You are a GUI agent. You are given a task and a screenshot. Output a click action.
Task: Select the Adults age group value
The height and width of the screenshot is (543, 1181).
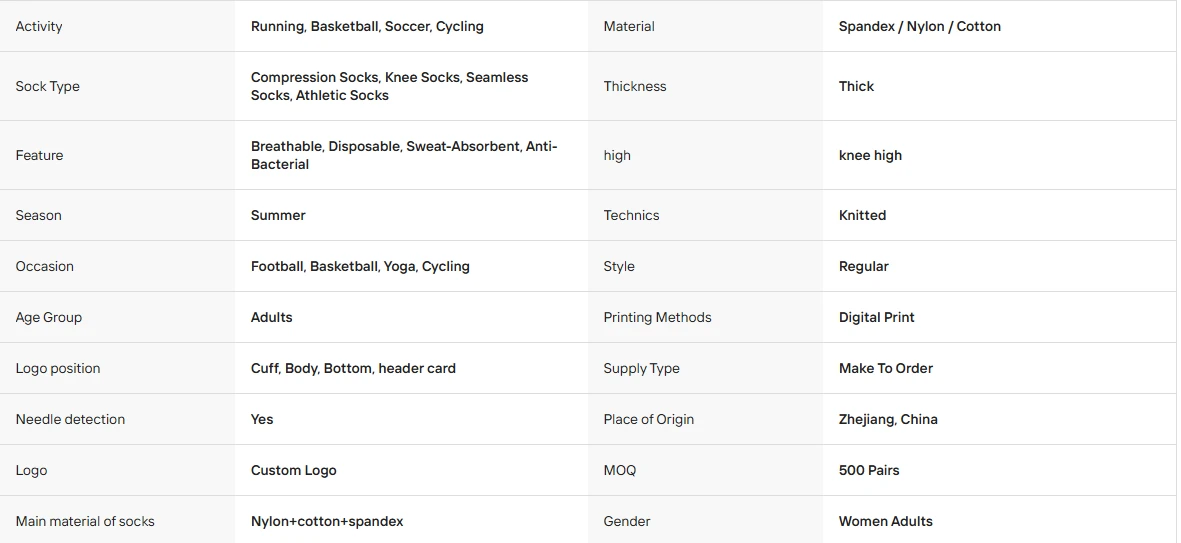point(271,318)
